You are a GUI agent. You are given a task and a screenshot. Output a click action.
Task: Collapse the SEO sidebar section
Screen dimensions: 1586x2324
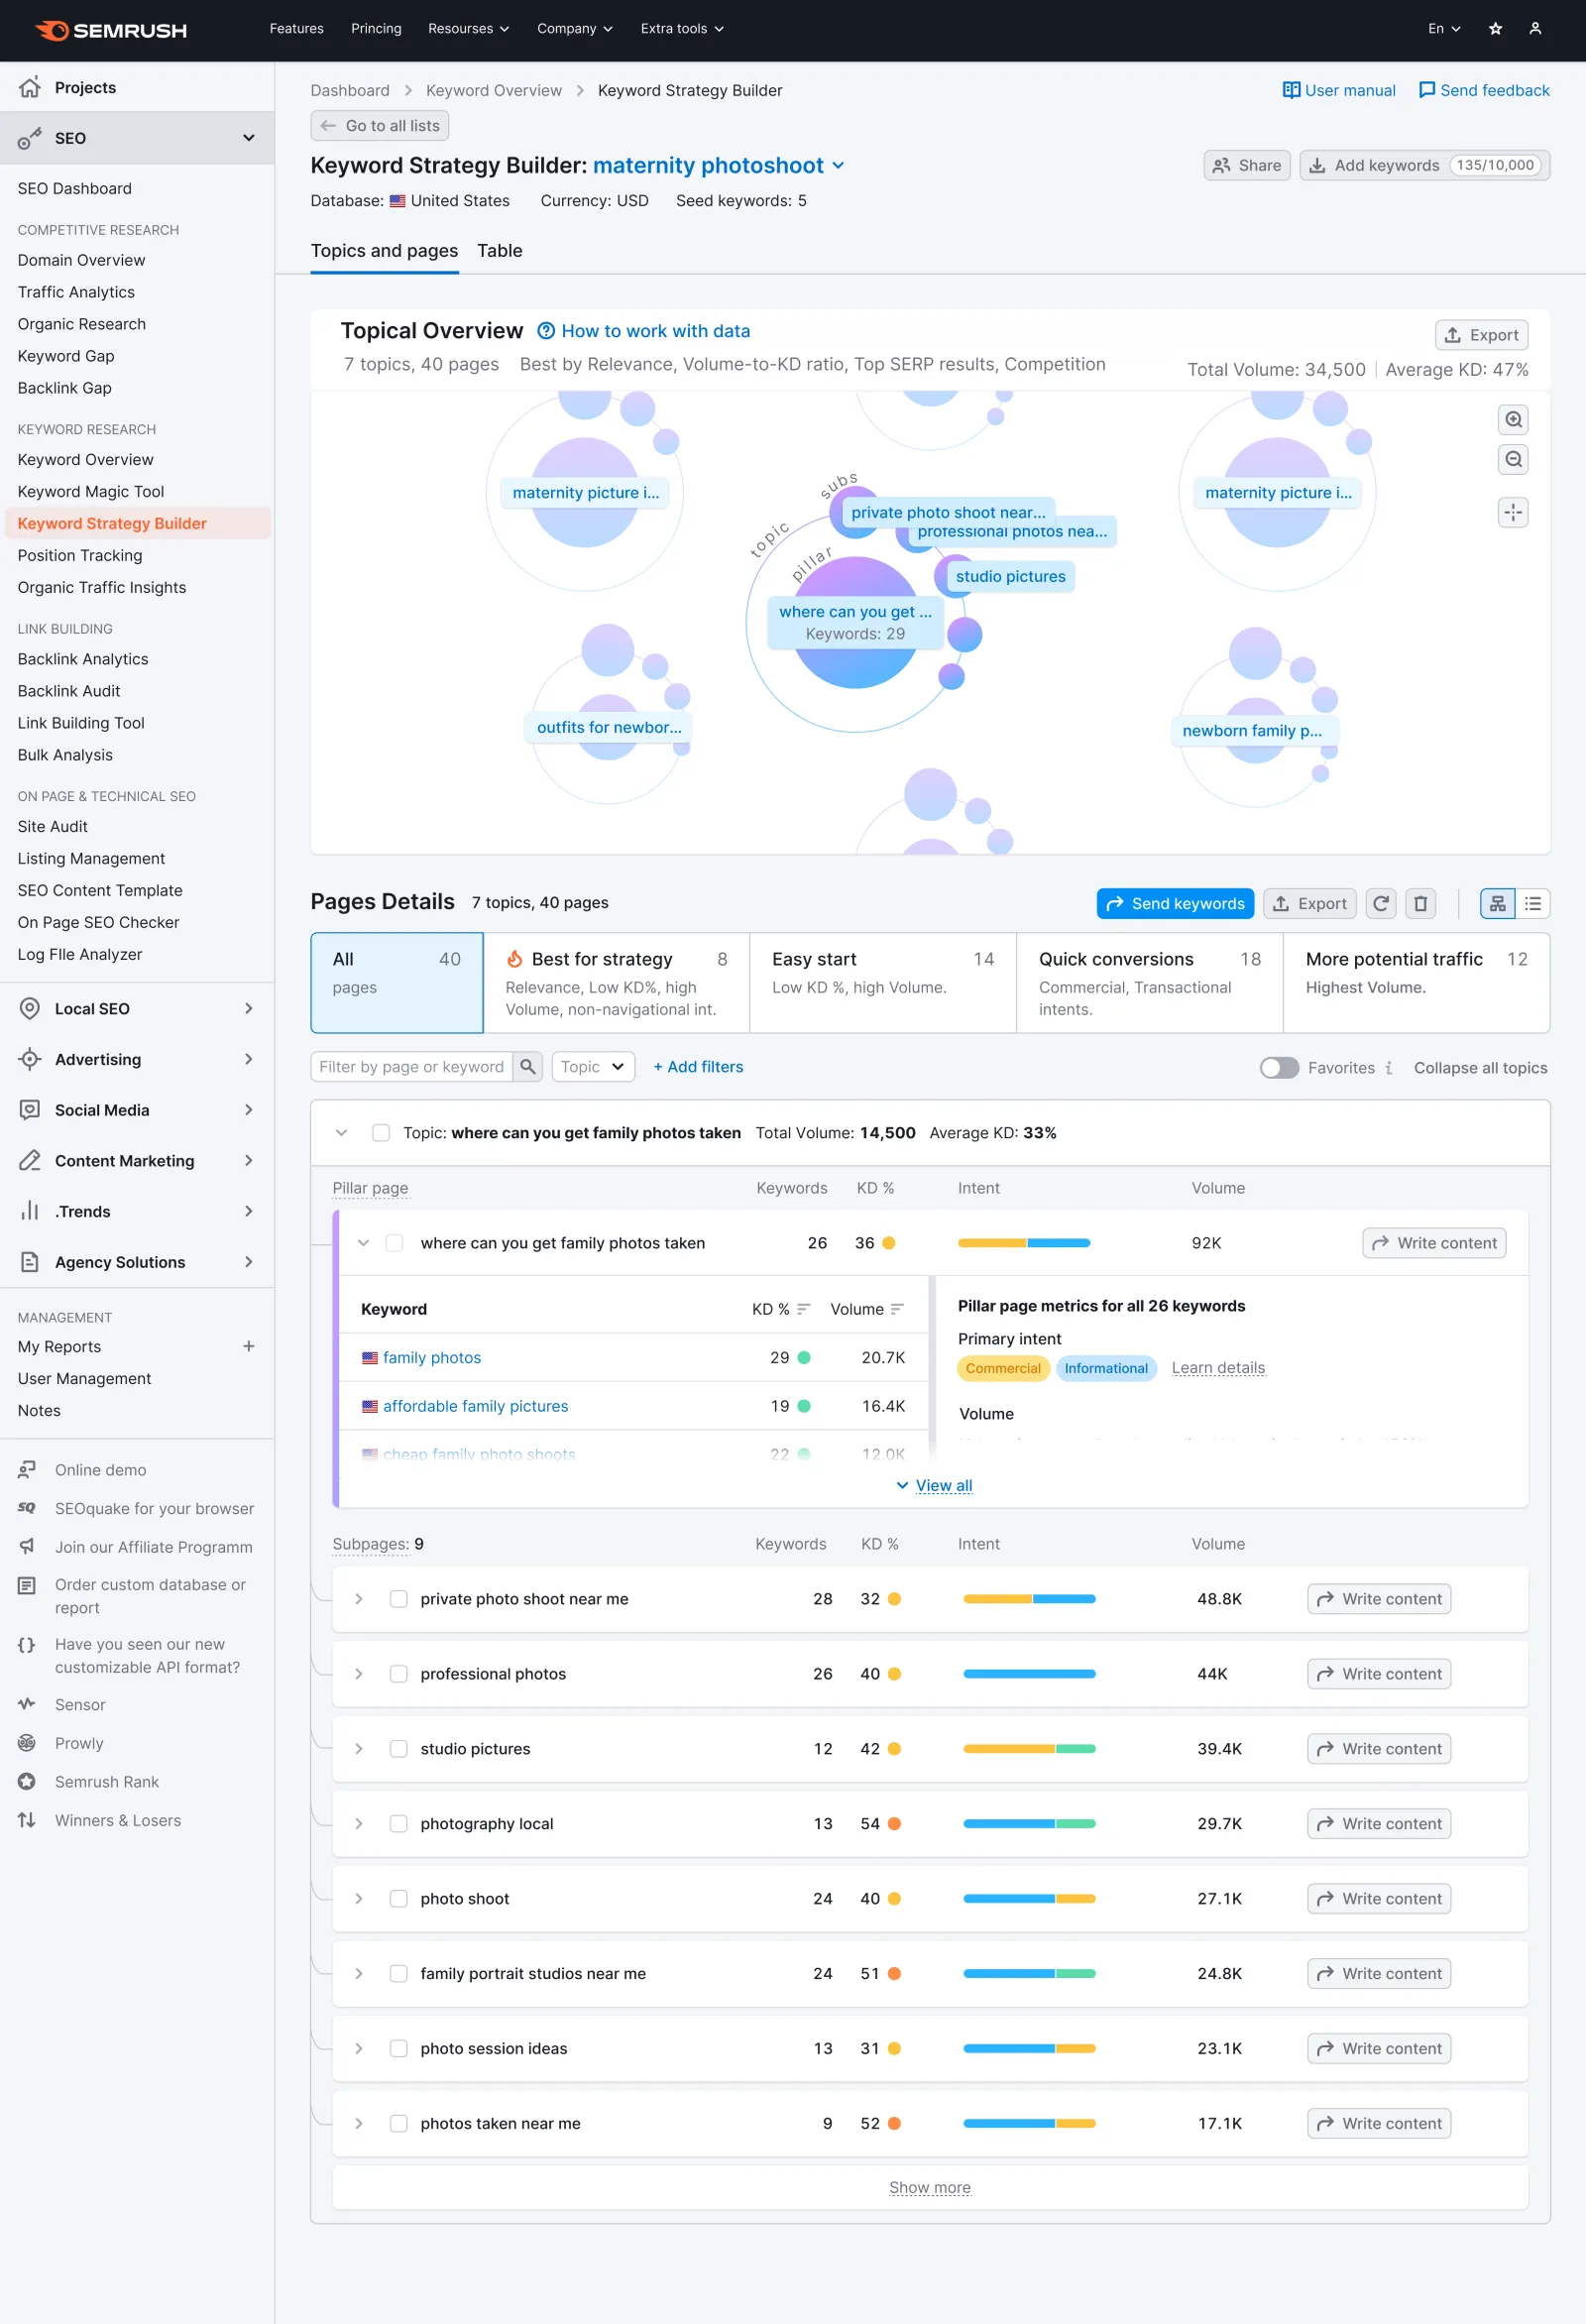click(x=249, y=138)
